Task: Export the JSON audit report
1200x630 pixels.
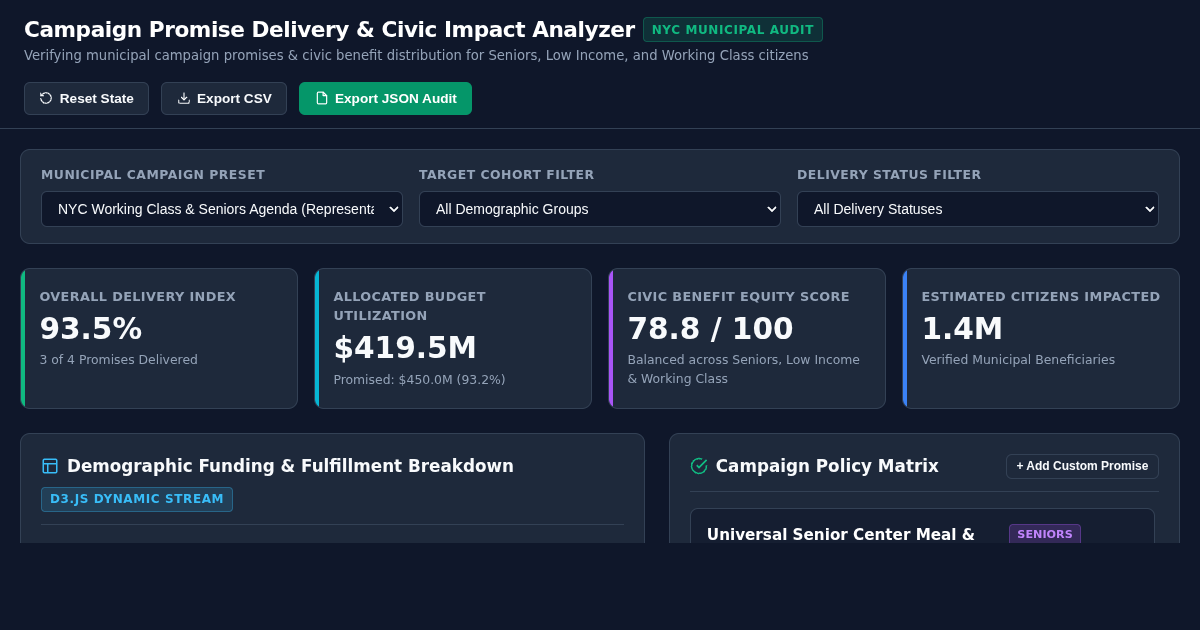Action: pyautogui.click(x=385, y=98)
